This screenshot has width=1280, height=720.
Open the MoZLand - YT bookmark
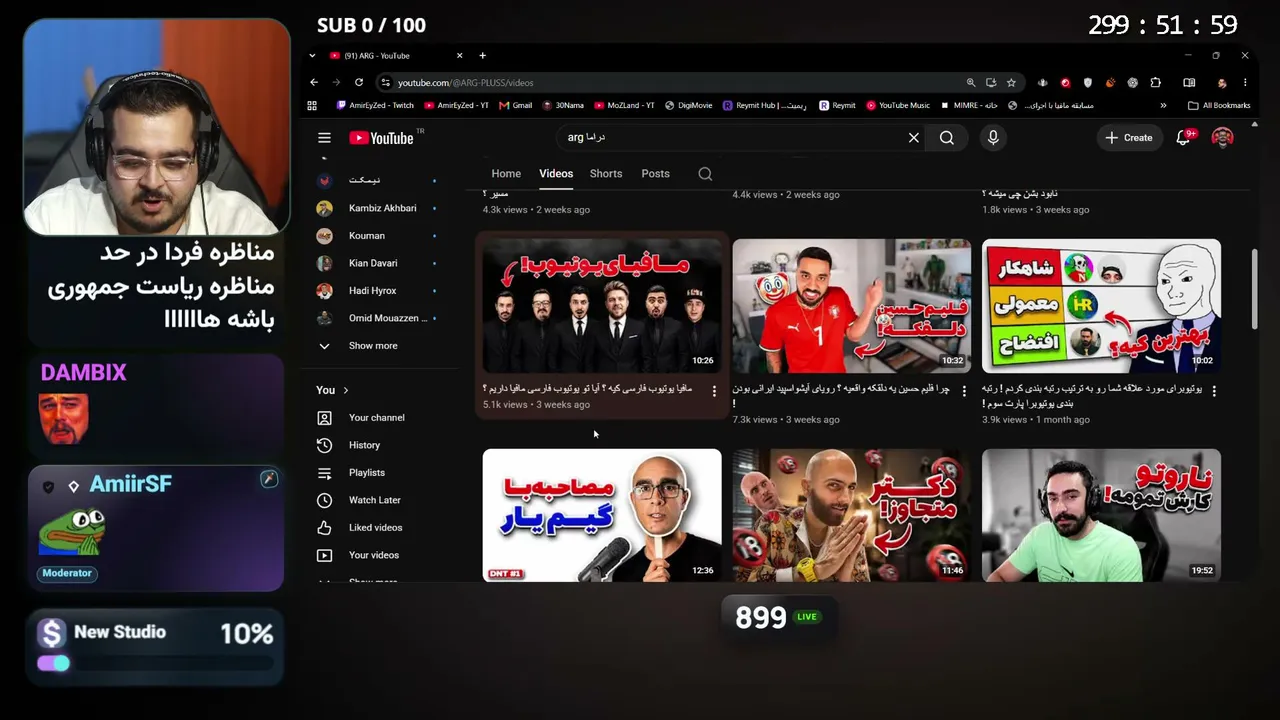624,105
